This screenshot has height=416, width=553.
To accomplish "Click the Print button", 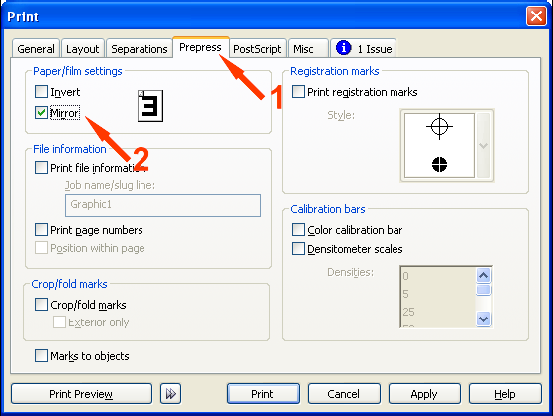I will point(263,393).
